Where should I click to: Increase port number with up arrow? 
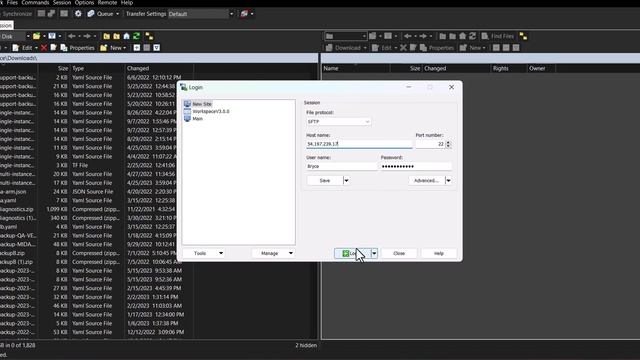click(x=448, y=142)
